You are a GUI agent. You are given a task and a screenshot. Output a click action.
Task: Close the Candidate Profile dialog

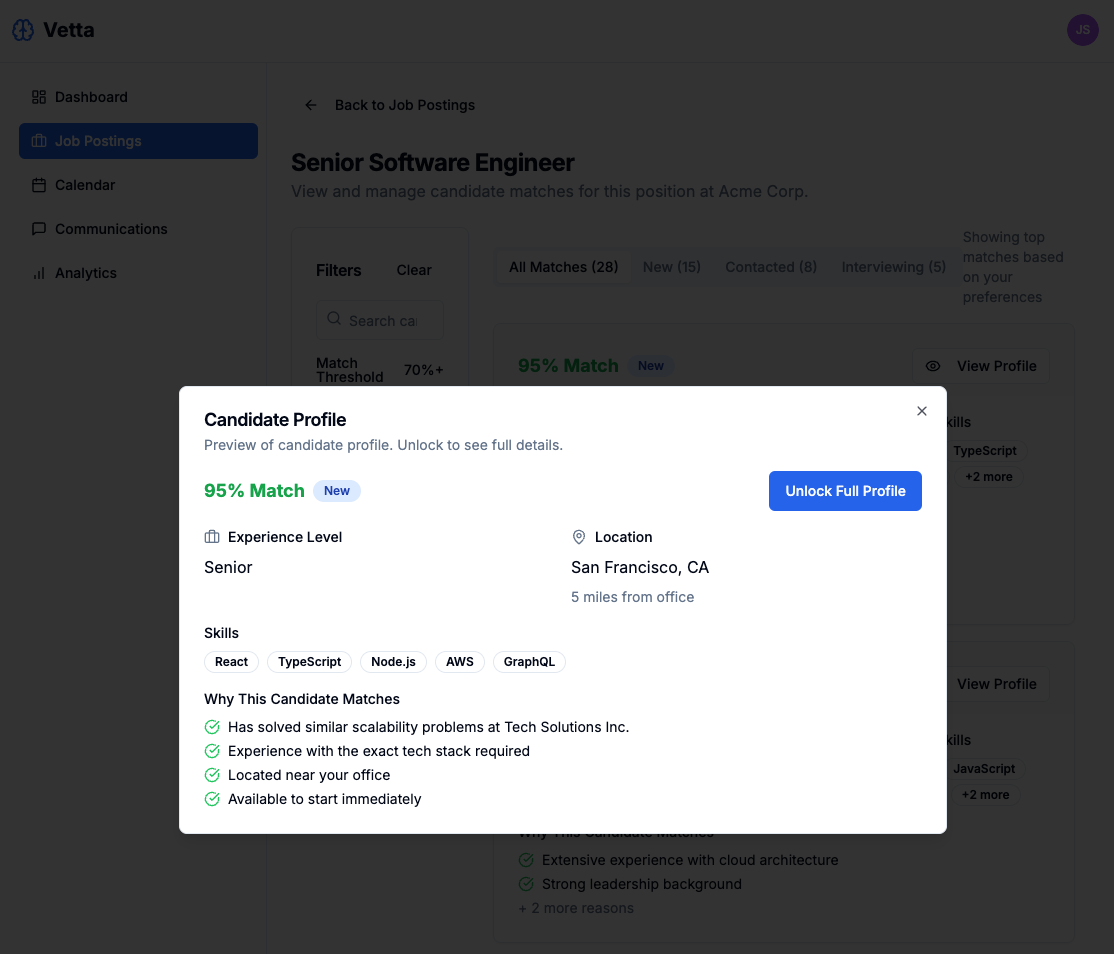coord(922,411)
